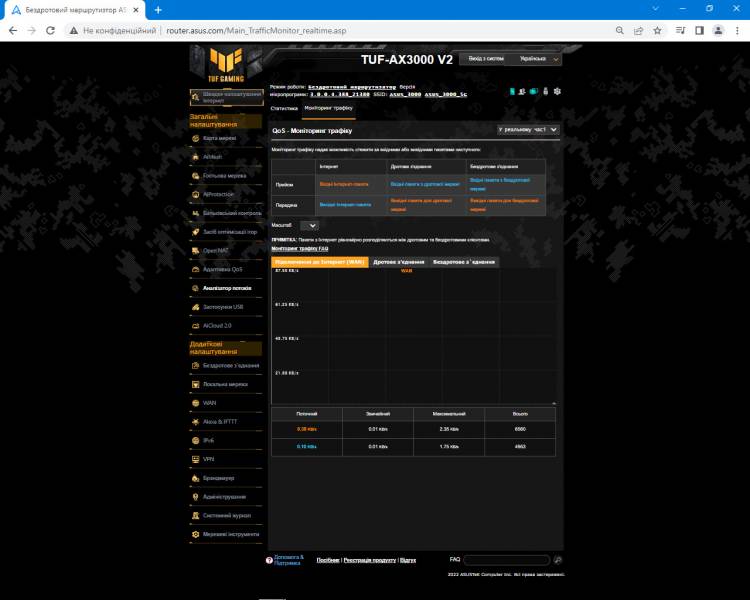The height and width of the screenshot is (600, 750).
Task: Click the Manual (Посібник) footer link
Action: [328, 560]
